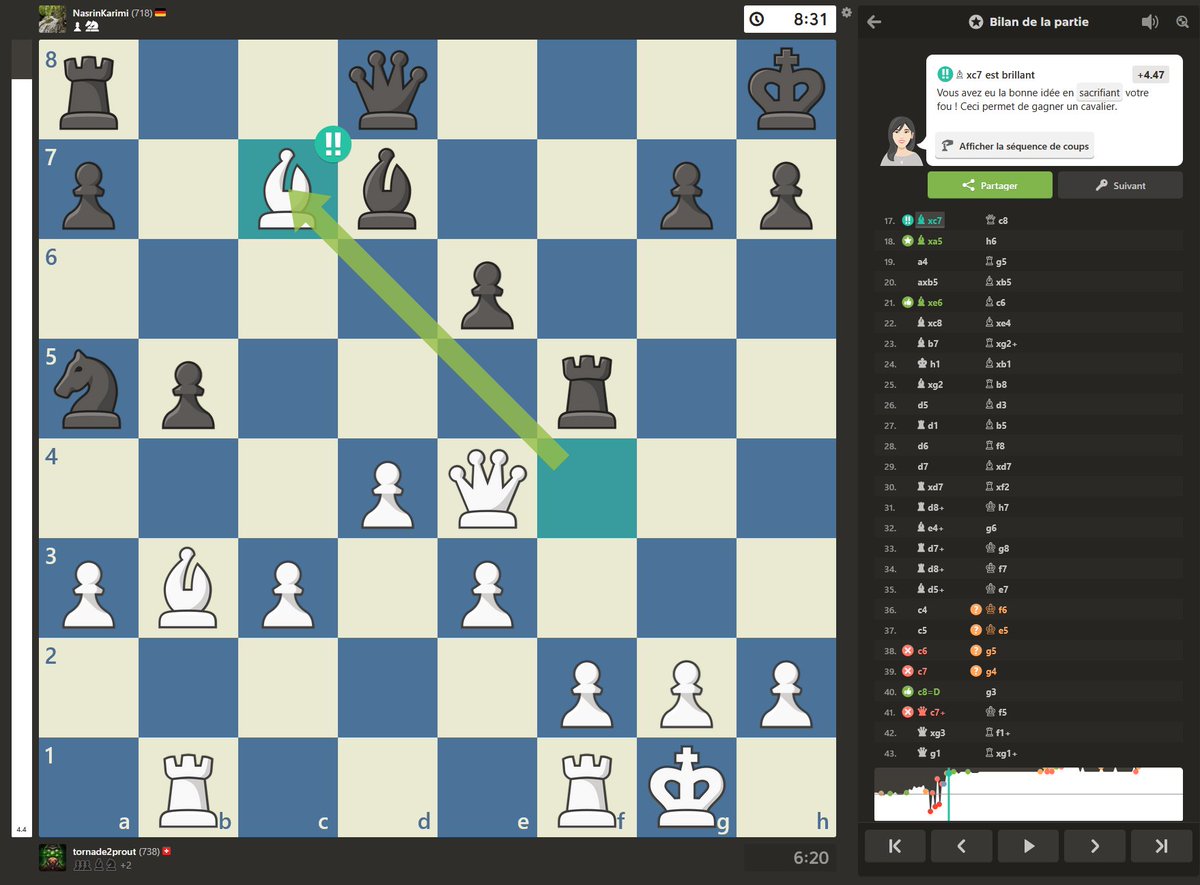The width and height of the screenshot is (1200, 885).
Task: Jump to the last move
Action: pyautogui.click(x=1161, y=846)
